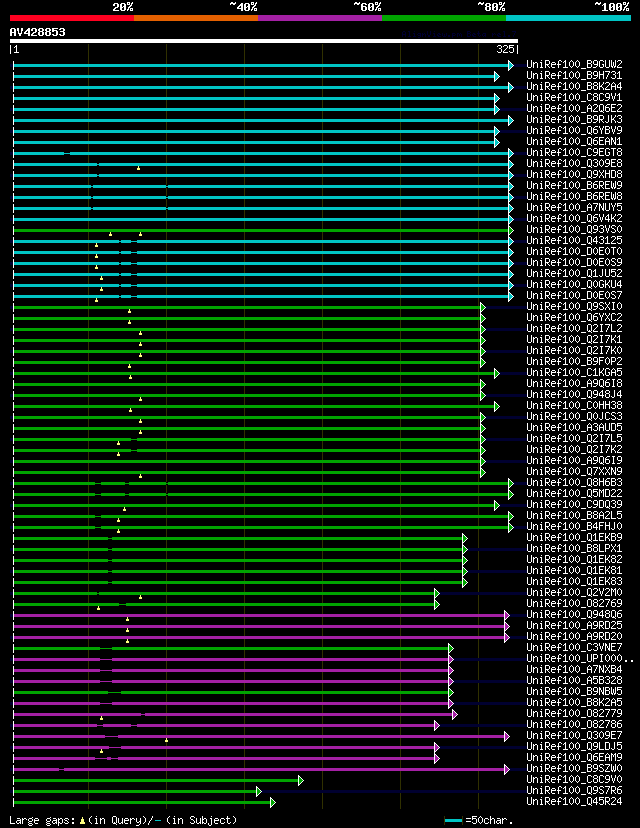Select the UniRef100_Q309E8 label
Viewport: 640px width, 828px height.
(x=575, y=163)
